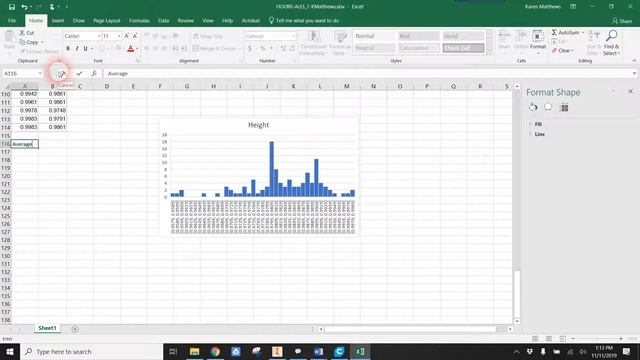Viewport: 640px width, 360px height.
Task: Click the Copy icon in Clipboard group
Action: (x=22, y=42)
